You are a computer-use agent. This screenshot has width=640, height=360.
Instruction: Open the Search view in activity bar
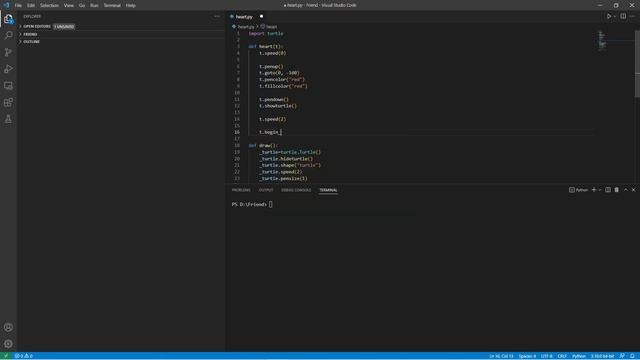pos(8,36)
